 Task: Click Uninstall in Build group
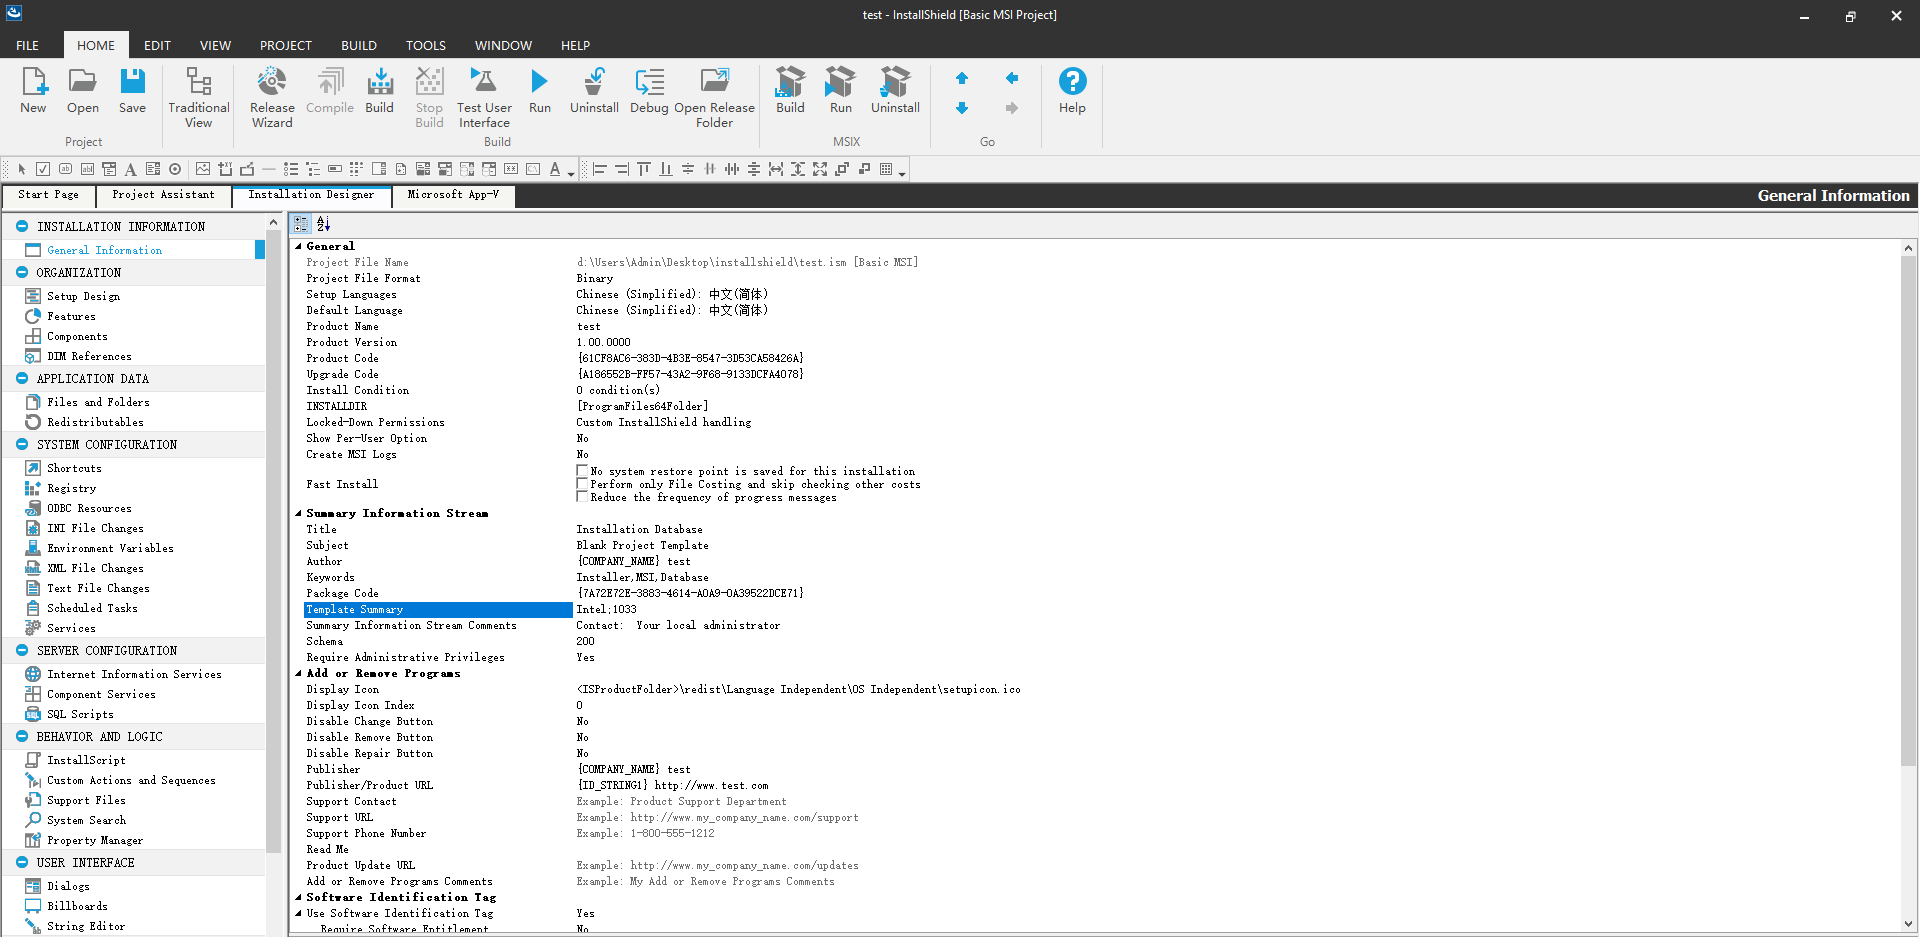(594, 90)
